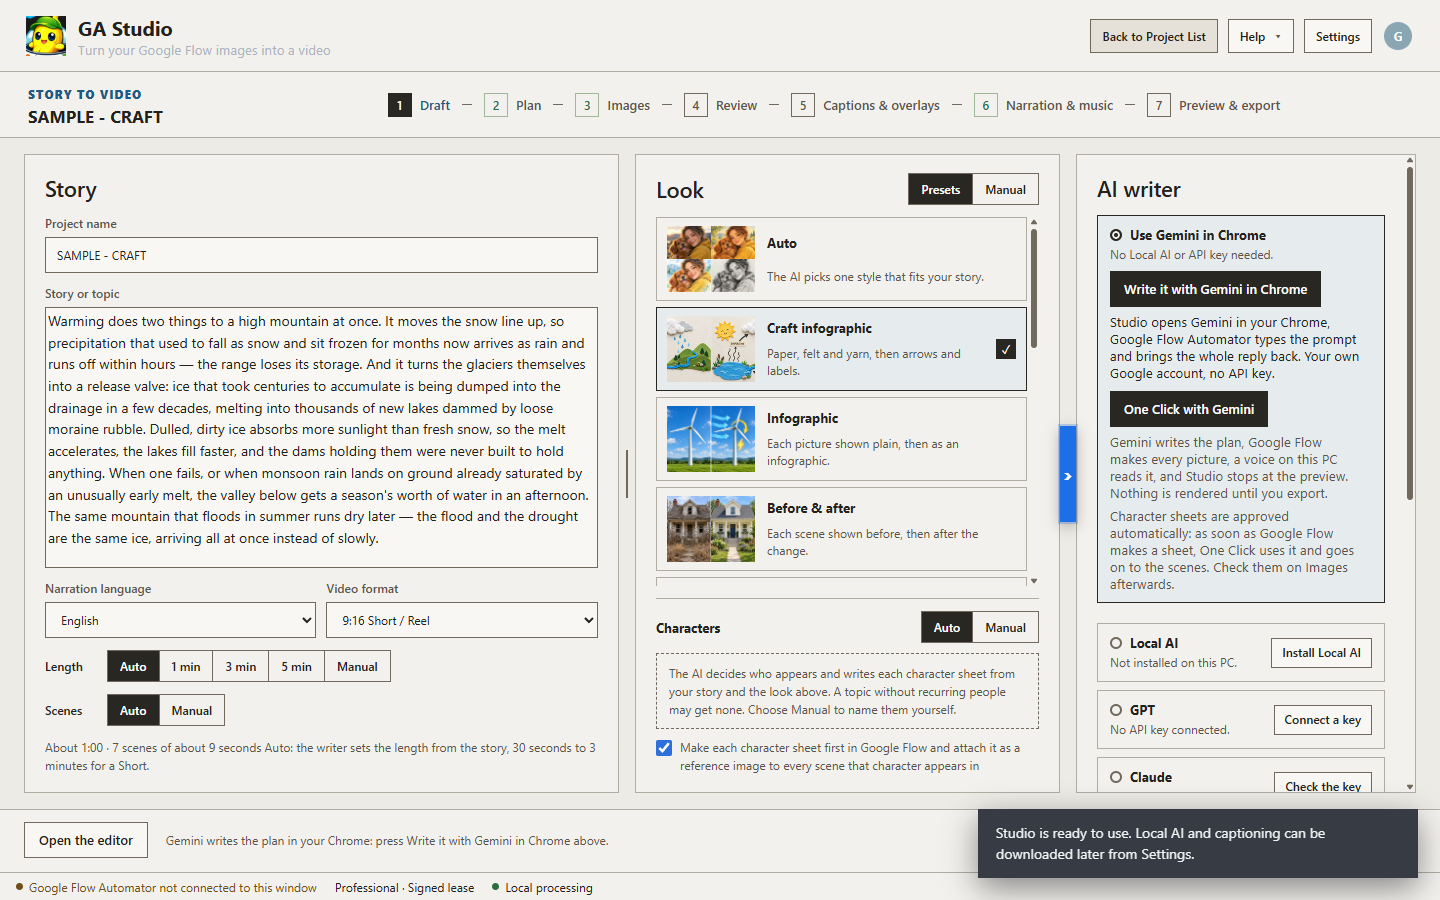Click step number 6 badge
Screen dimensions: 1440x900
click(986, 105)
